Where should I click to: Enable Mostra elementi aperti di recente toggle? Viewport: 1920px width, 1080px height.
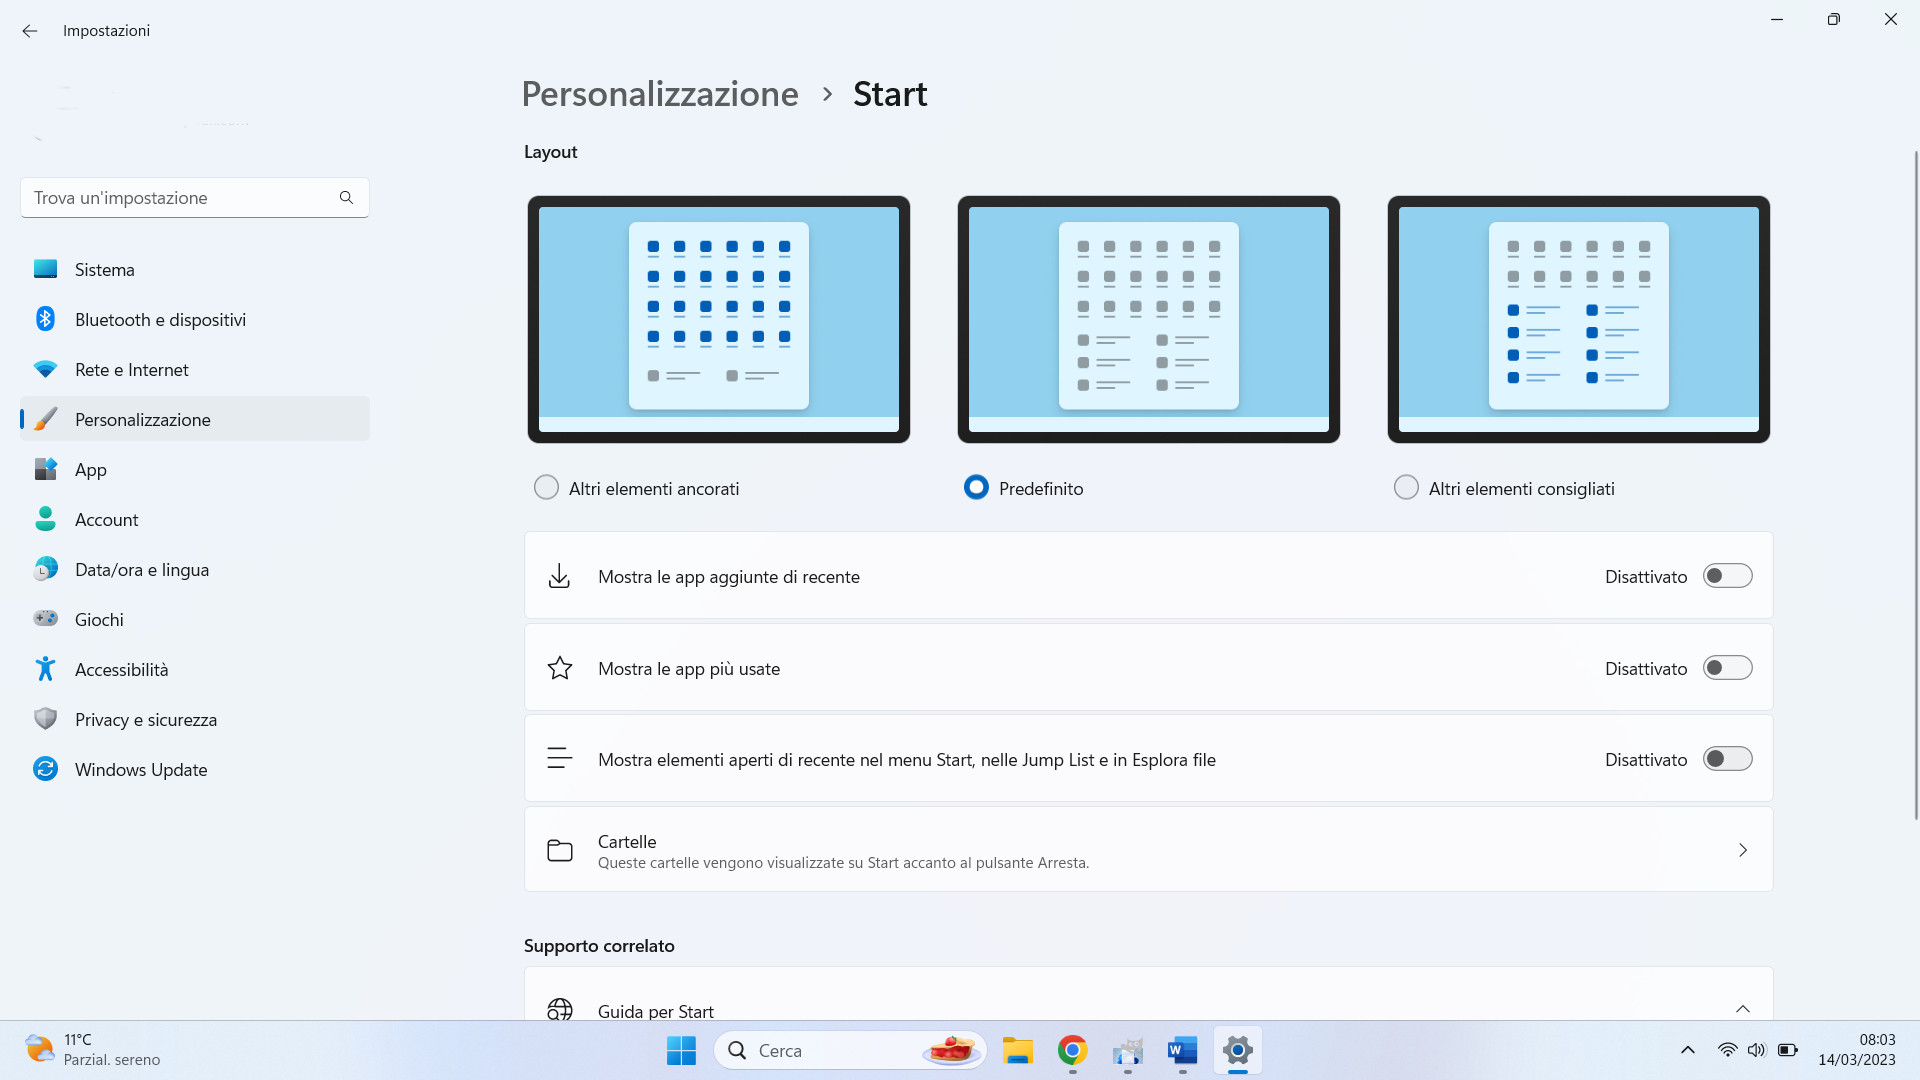point(1727,760)
